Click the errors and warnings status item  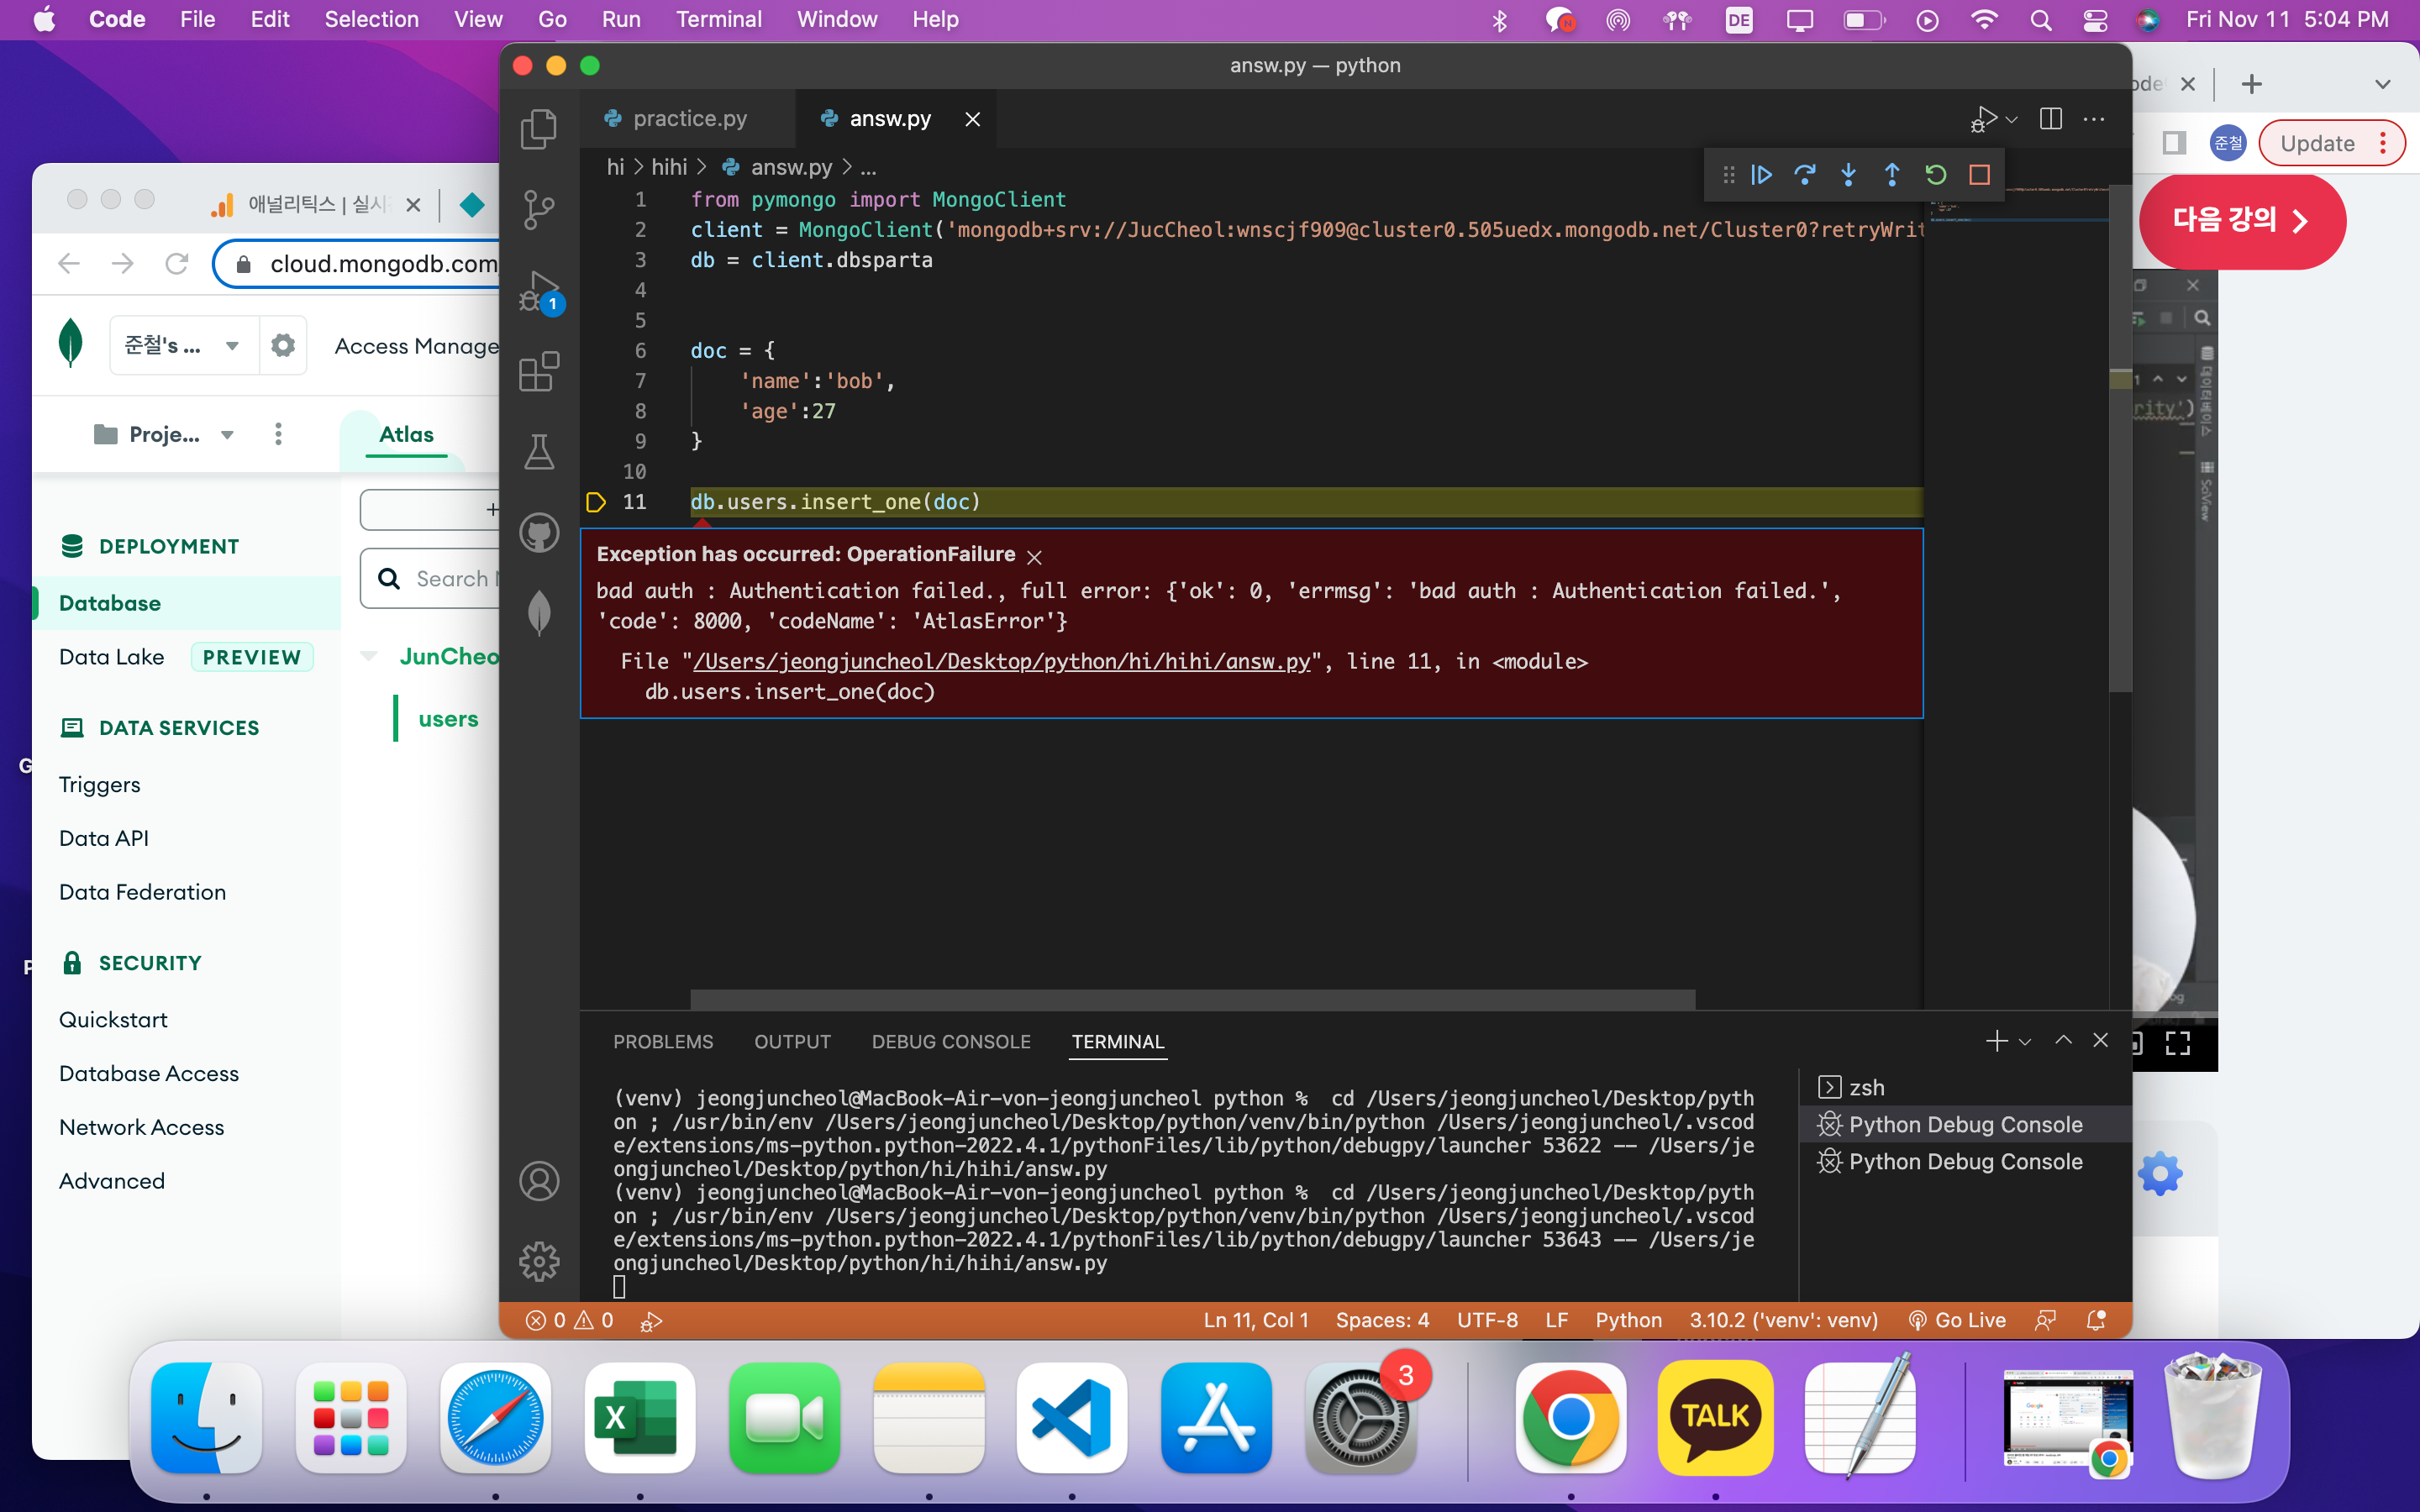(570, 1321)
